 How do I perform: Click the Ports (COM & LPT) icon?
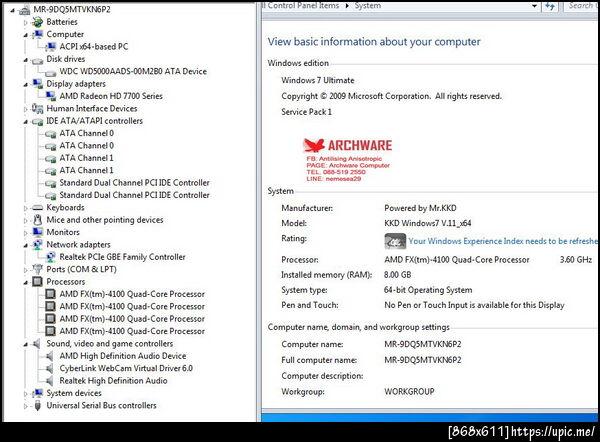tap(38, 269)
